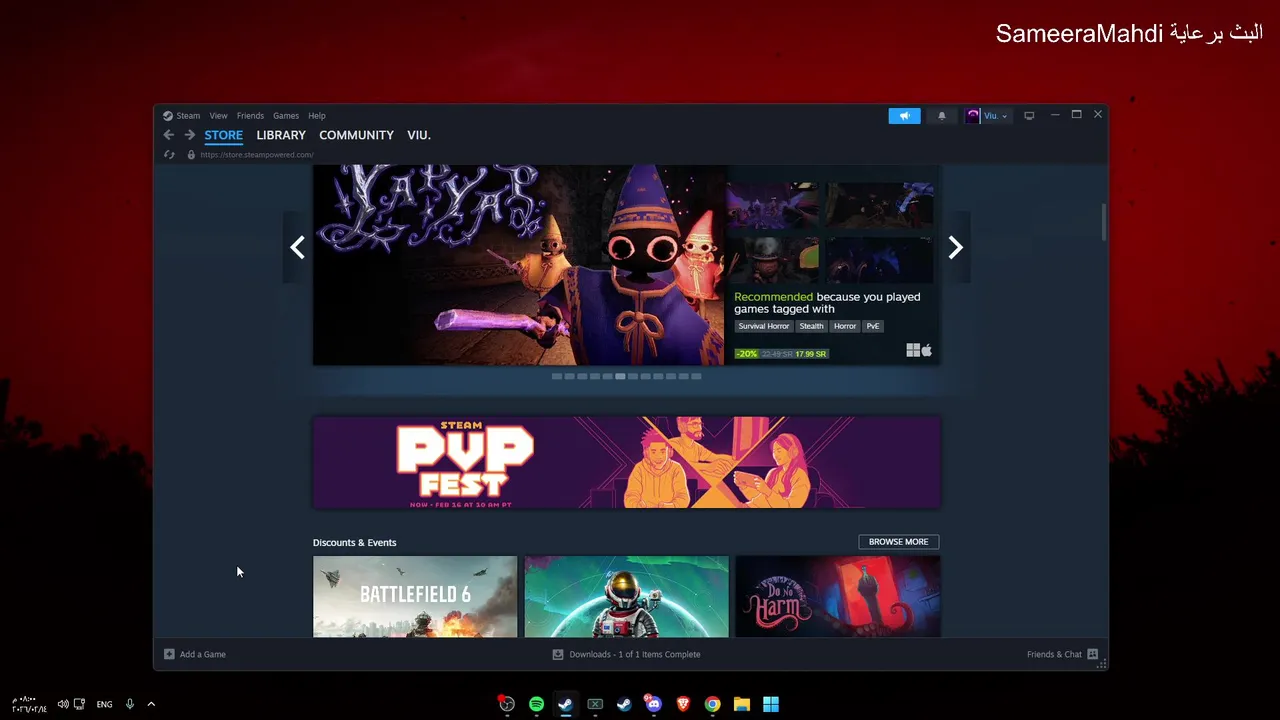The width and height of the screenshot is (1280, 720).
Task: Open the Do No Harm tile
Action: coord(838,596)
